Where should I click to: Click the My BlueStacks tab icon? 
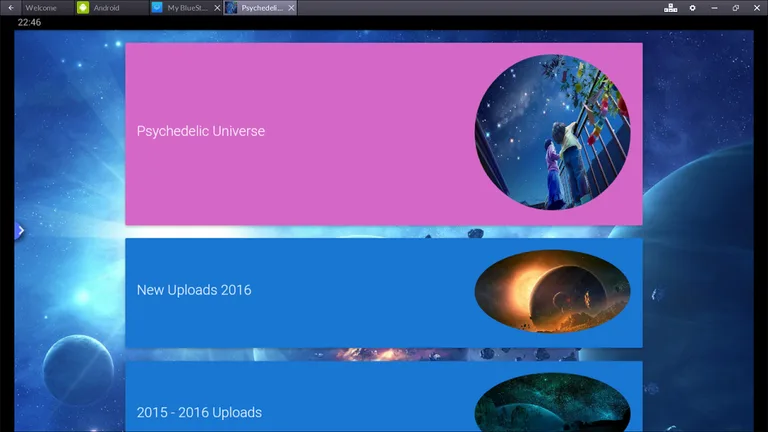coord(157,7)
